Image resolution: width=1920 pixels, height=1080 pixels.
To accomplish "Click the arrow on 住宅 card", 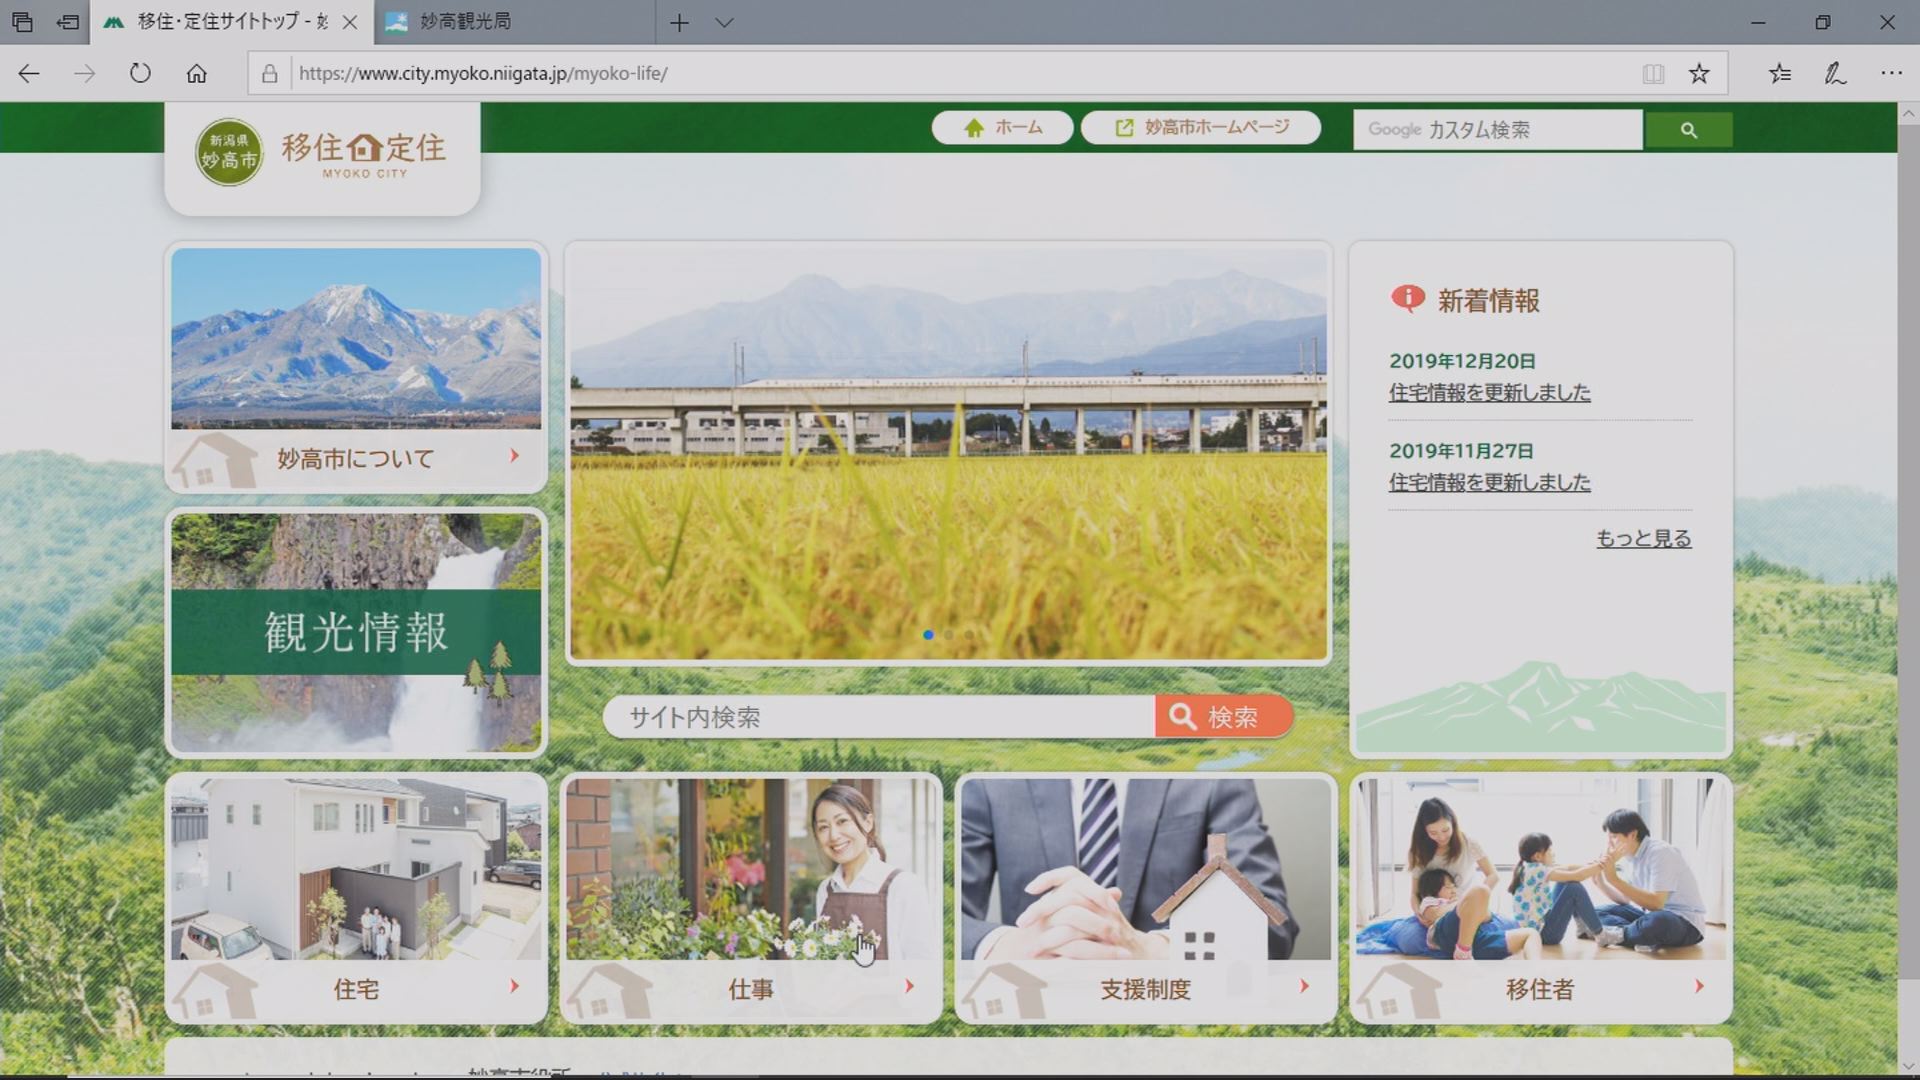I will (x=514, y=987).
